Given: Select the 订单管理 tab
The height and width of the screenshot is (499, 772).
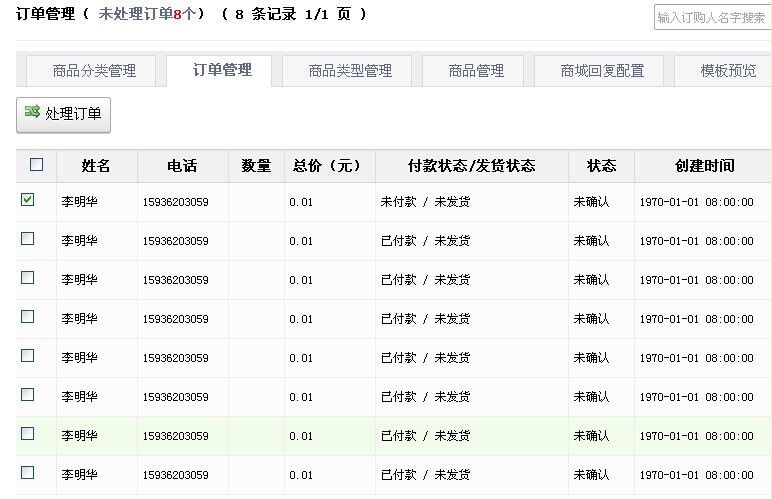Looking at the screenshot, I should coord(222,70).
